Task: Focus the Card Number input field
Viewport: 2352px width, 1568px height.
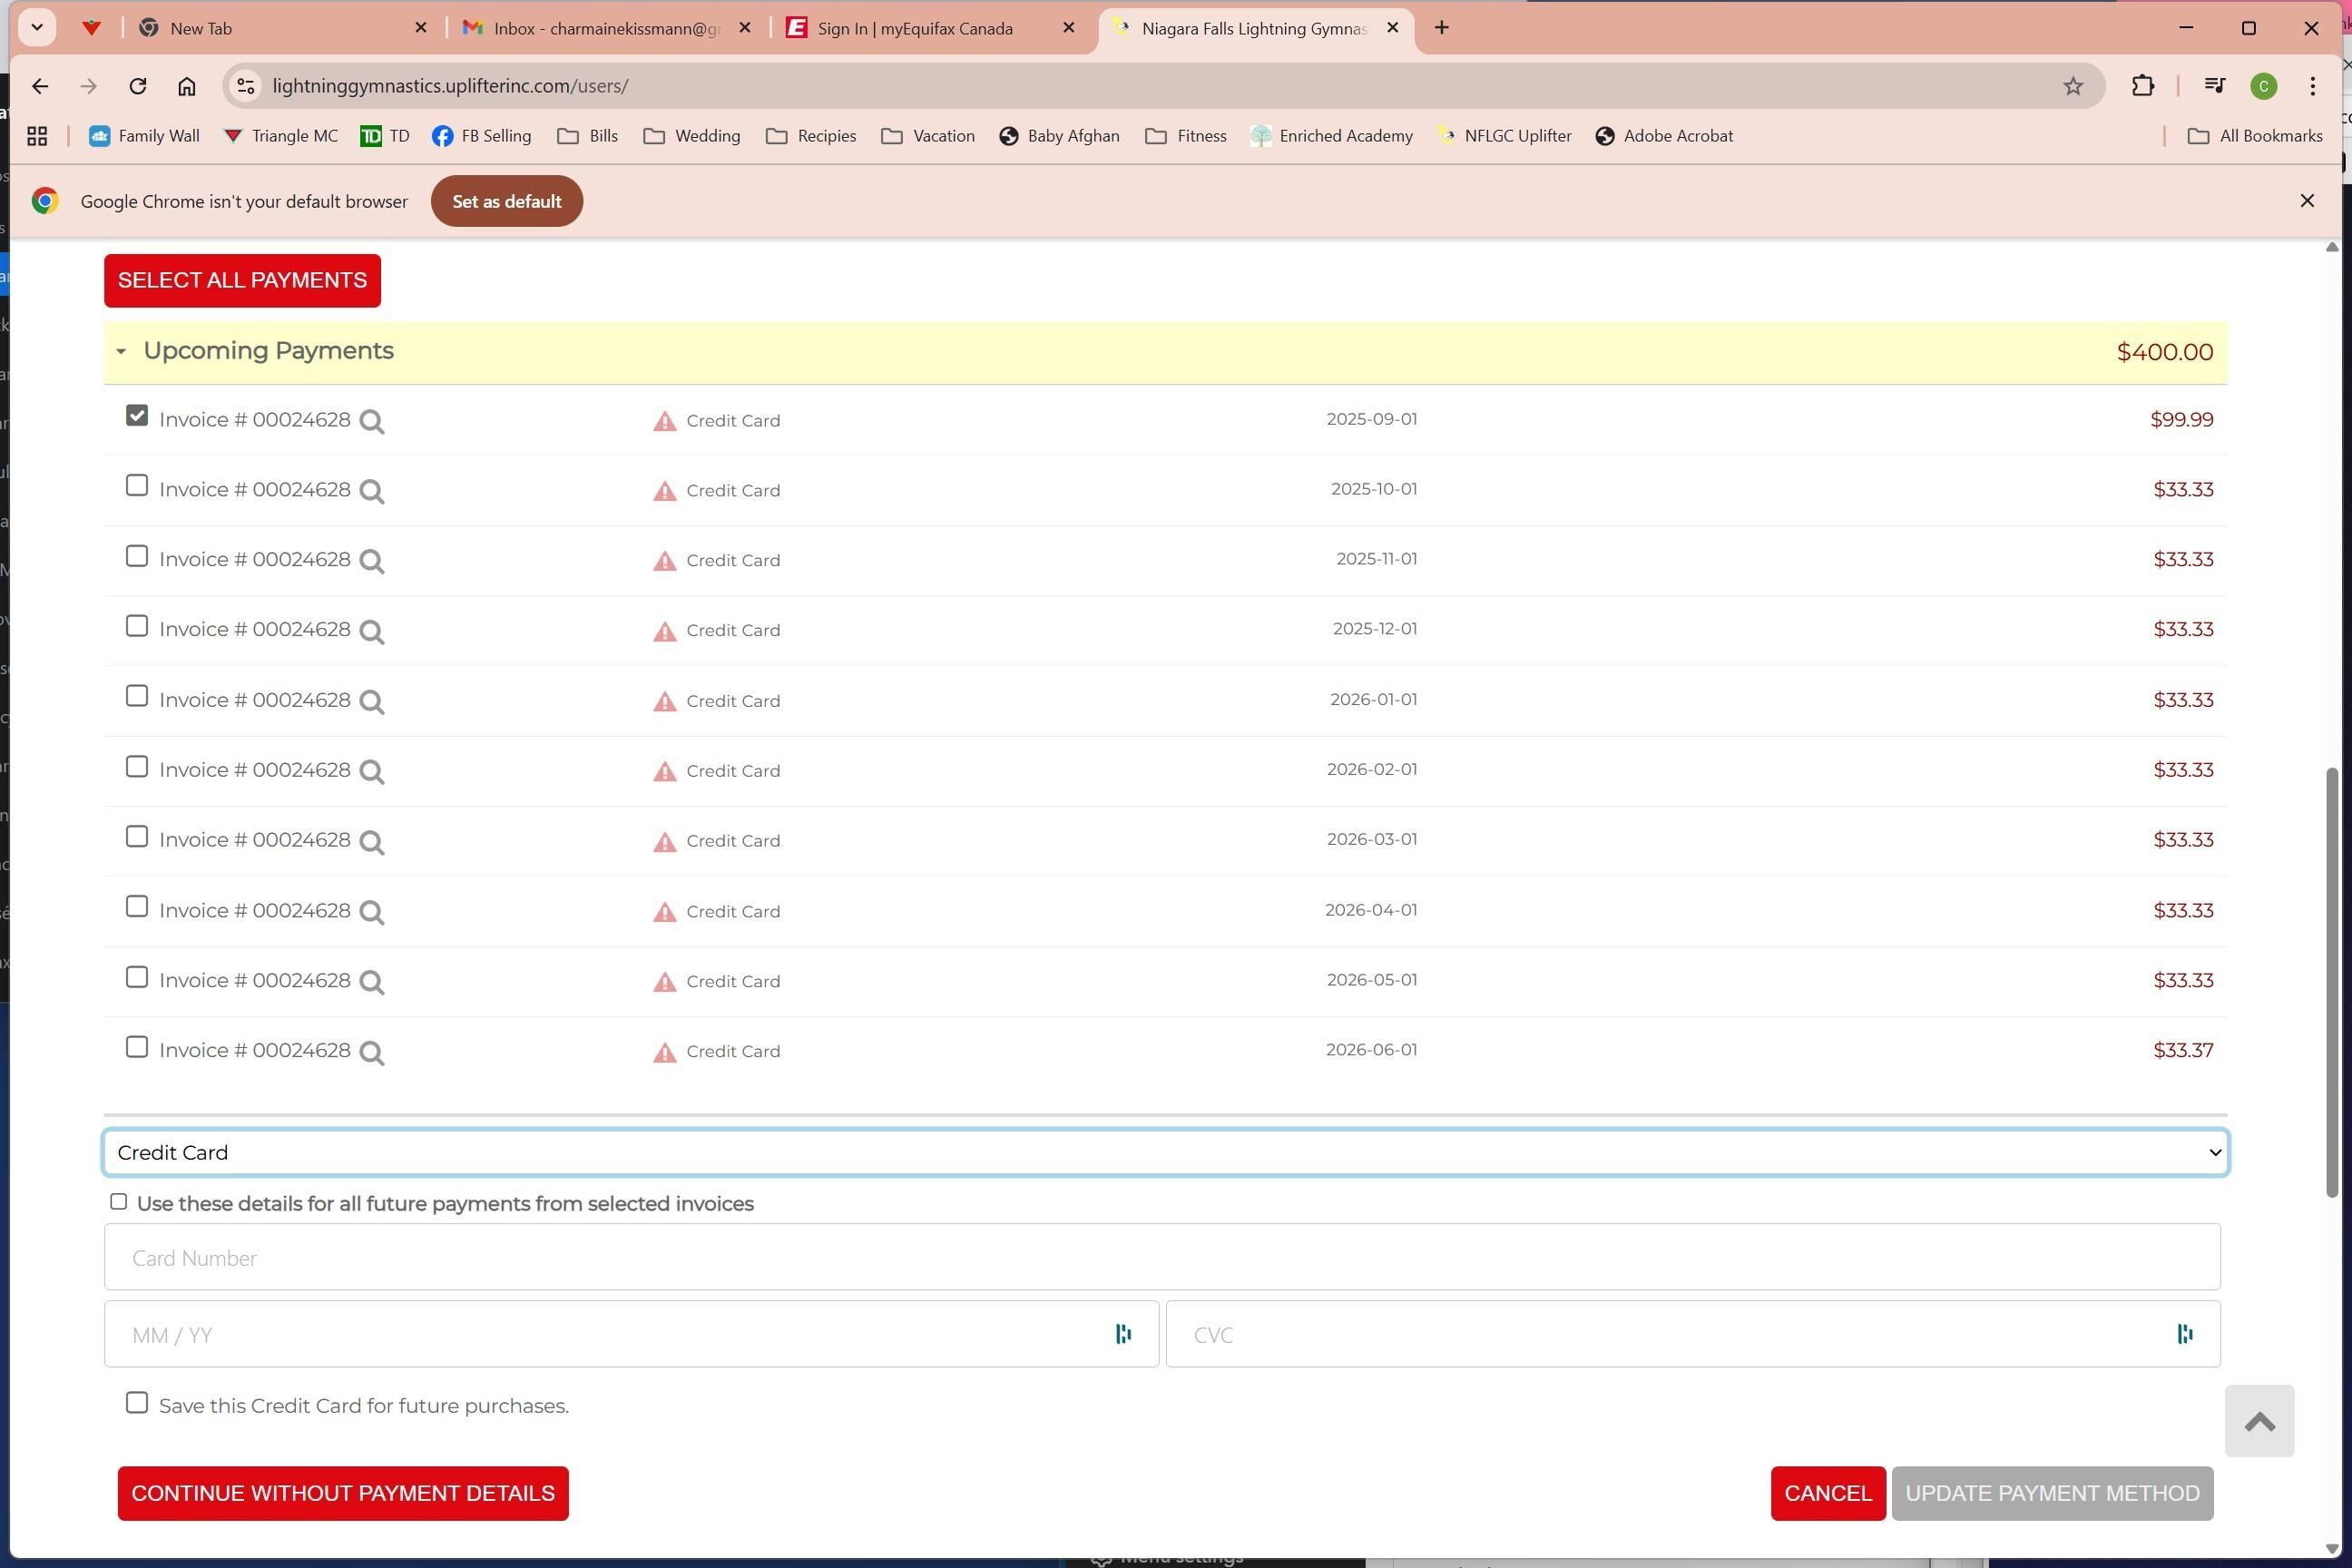Action: point(1161,1257)
